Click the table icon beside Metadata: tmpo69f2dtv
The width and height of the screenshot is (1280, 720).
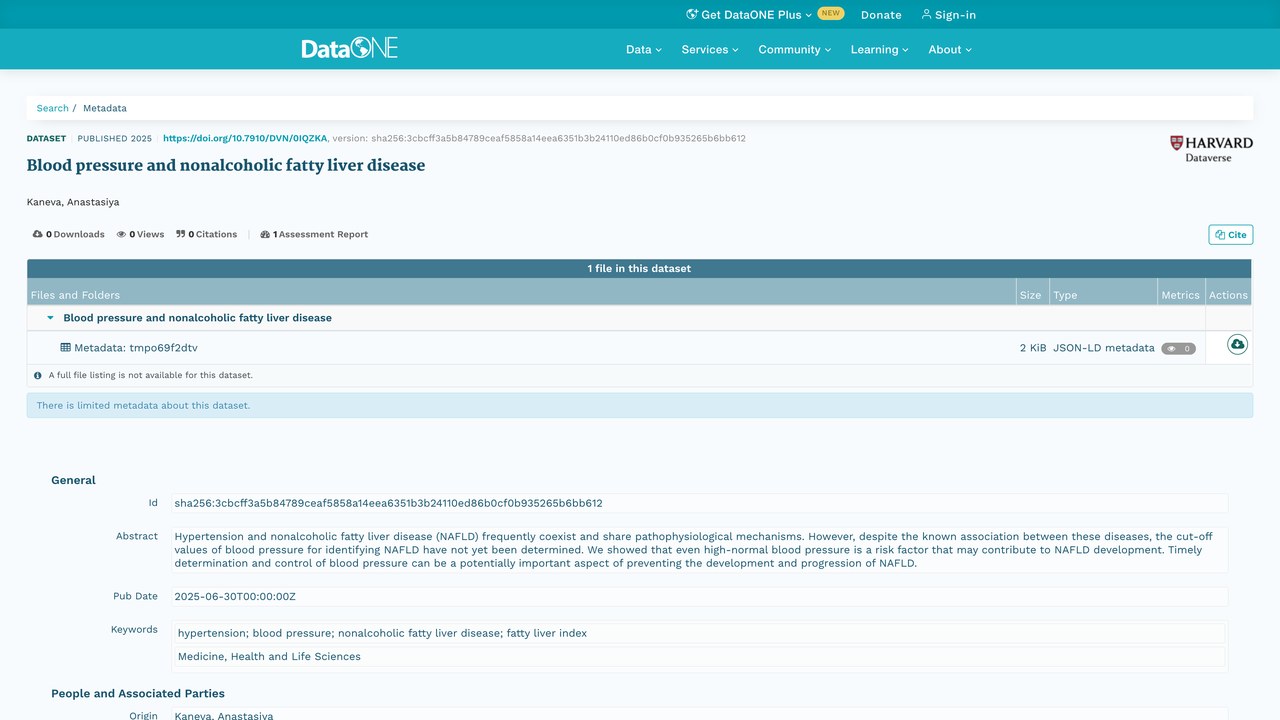click(x=65, y=347)
